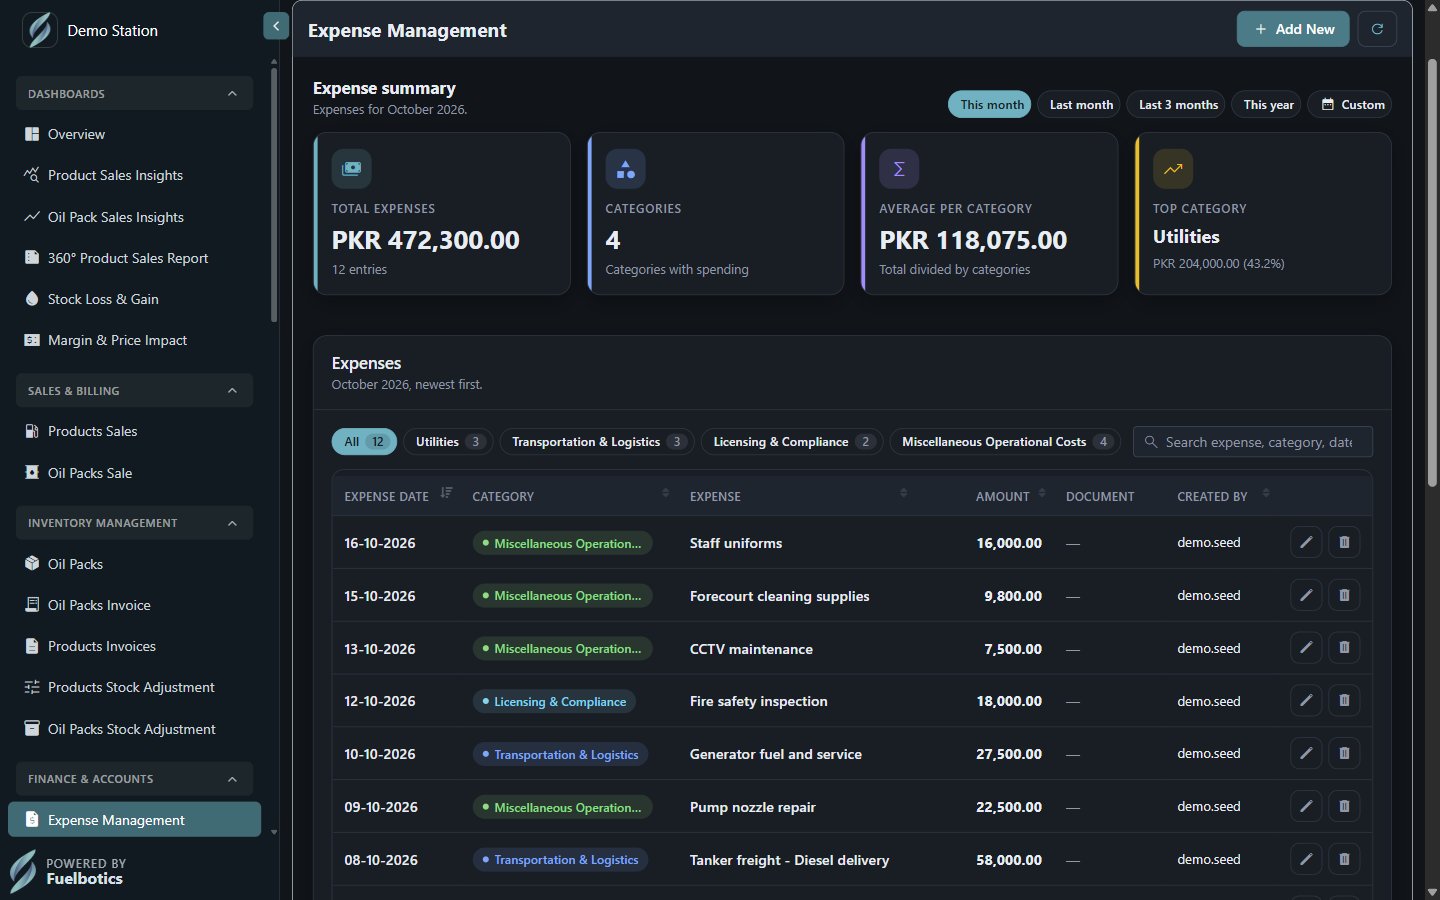The height and width of the screenshot is (900, 1440).
Task: Click the 58,000.00 amount cell
Action: coord(1009,860)
